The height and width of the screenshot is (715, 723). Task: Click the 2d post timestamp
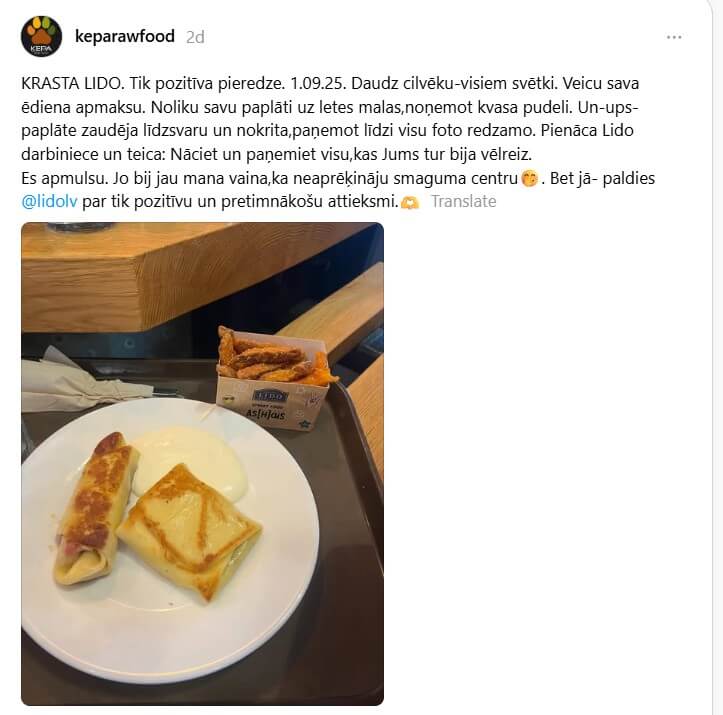tap(195, 37)
